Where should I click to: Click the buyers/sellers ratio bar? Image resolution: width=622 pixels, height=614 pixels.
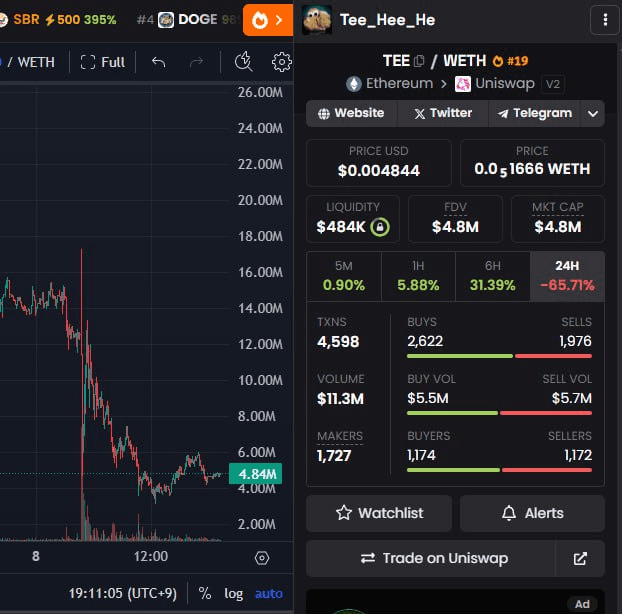(x=499, y=470)
